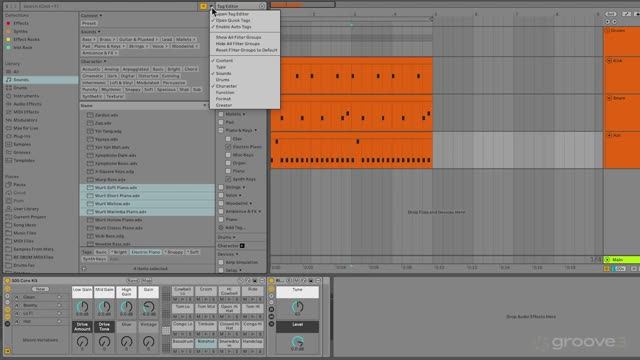The width and height of the screenshot is (640, 360).
Task: Check the Amp Simulation tag checkbox
Action: click(x=221, y=262)
